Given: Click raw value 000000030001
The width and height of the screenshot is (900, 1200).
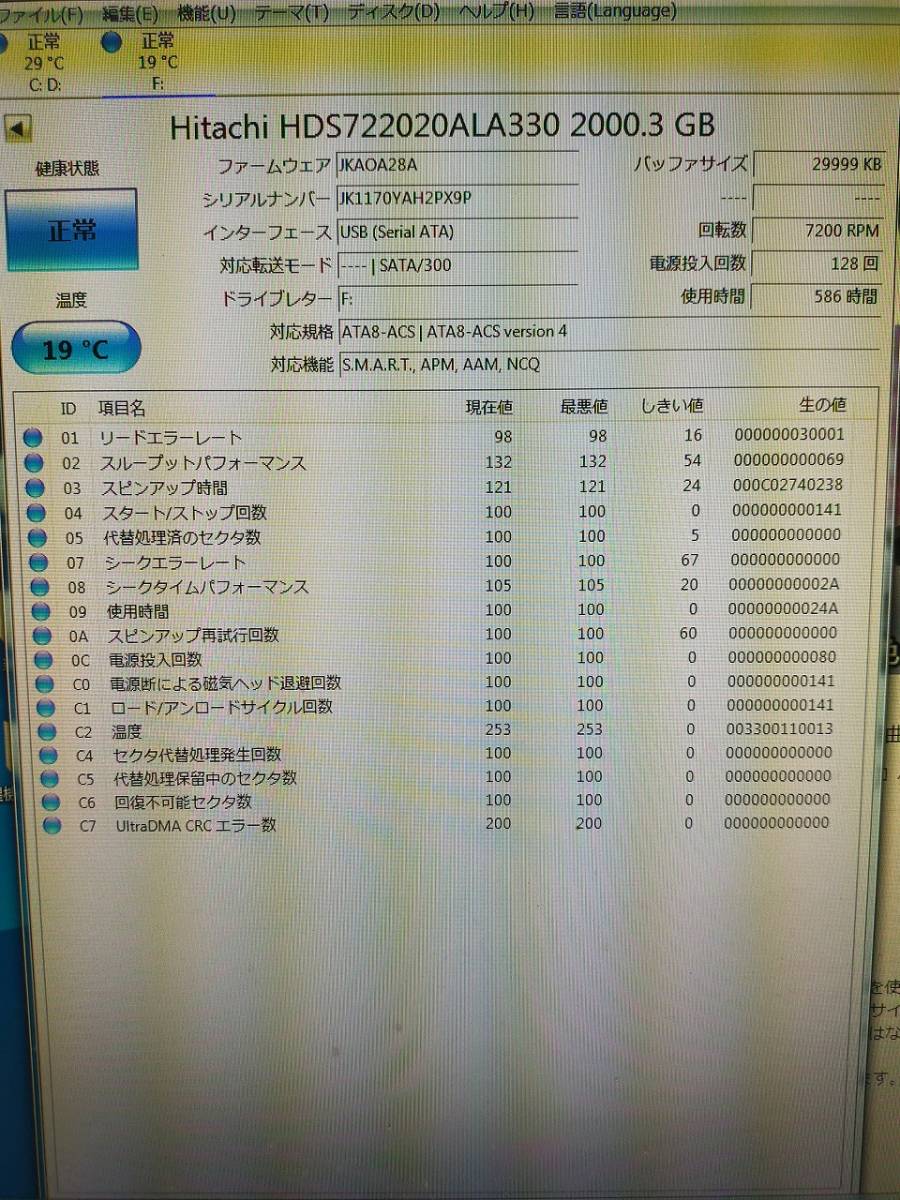Looking at the screenshot, I should point(790,435).
